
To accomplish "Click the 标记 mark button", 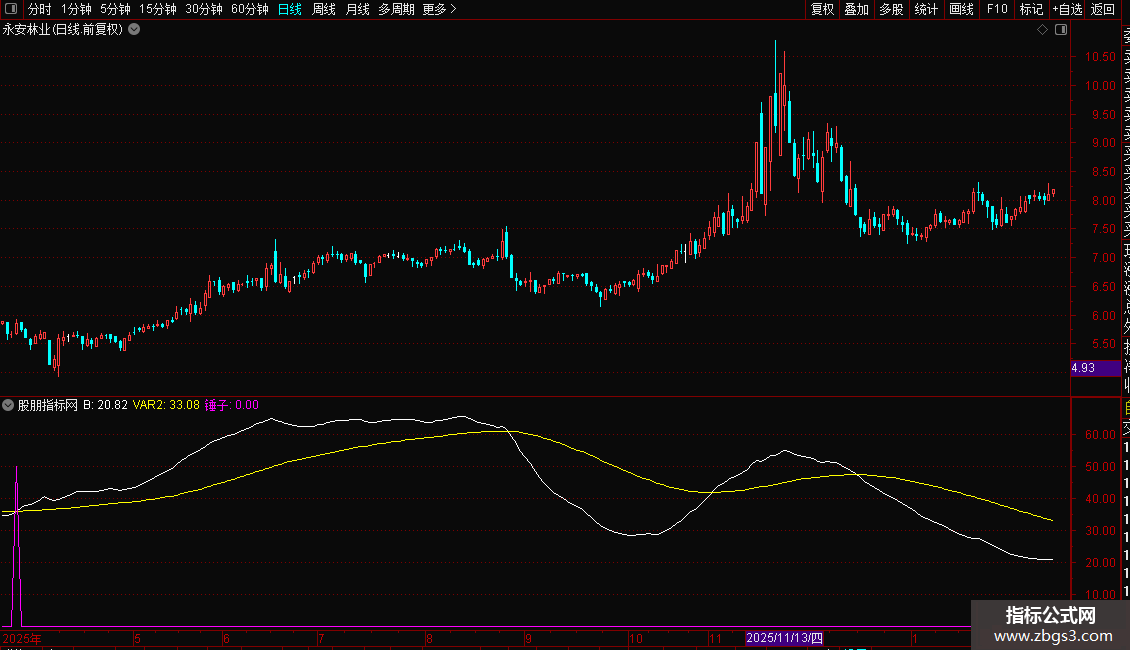I will (x=1031, y=9).
